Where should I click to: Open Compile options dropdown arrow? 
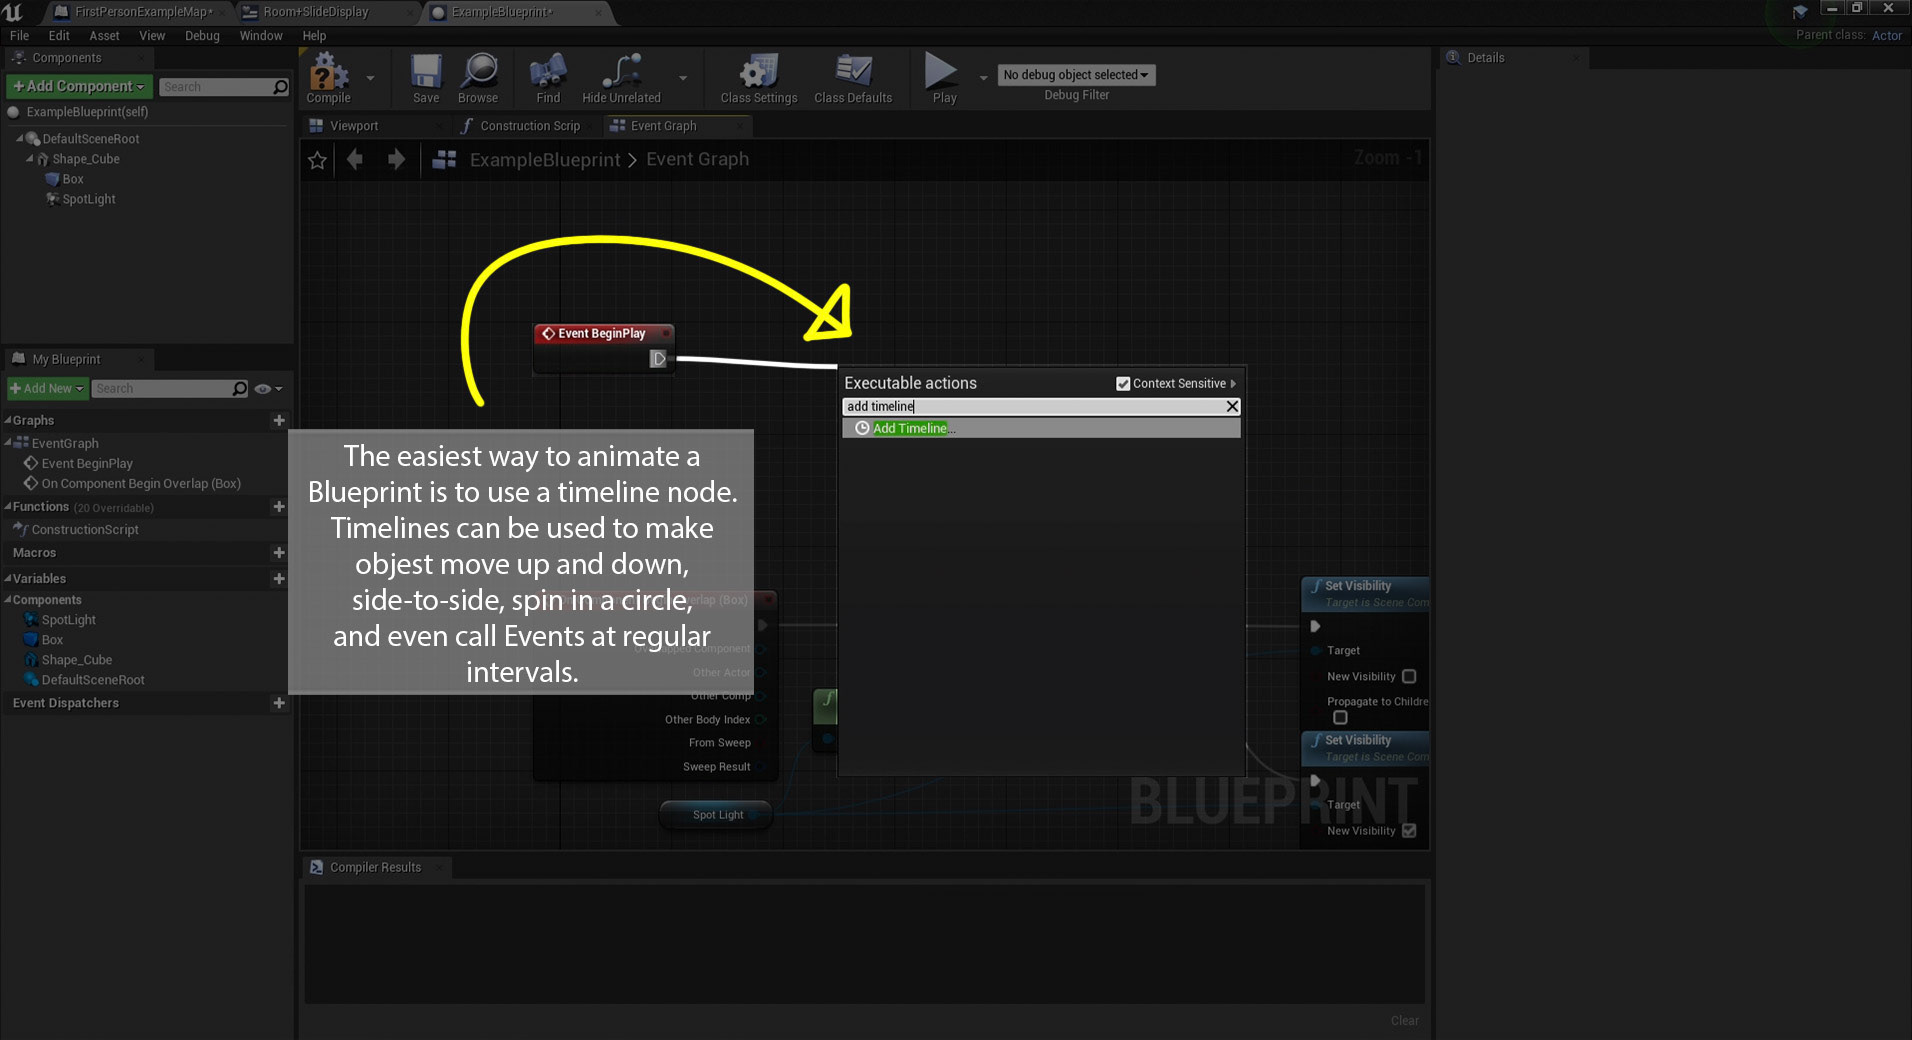370,78
